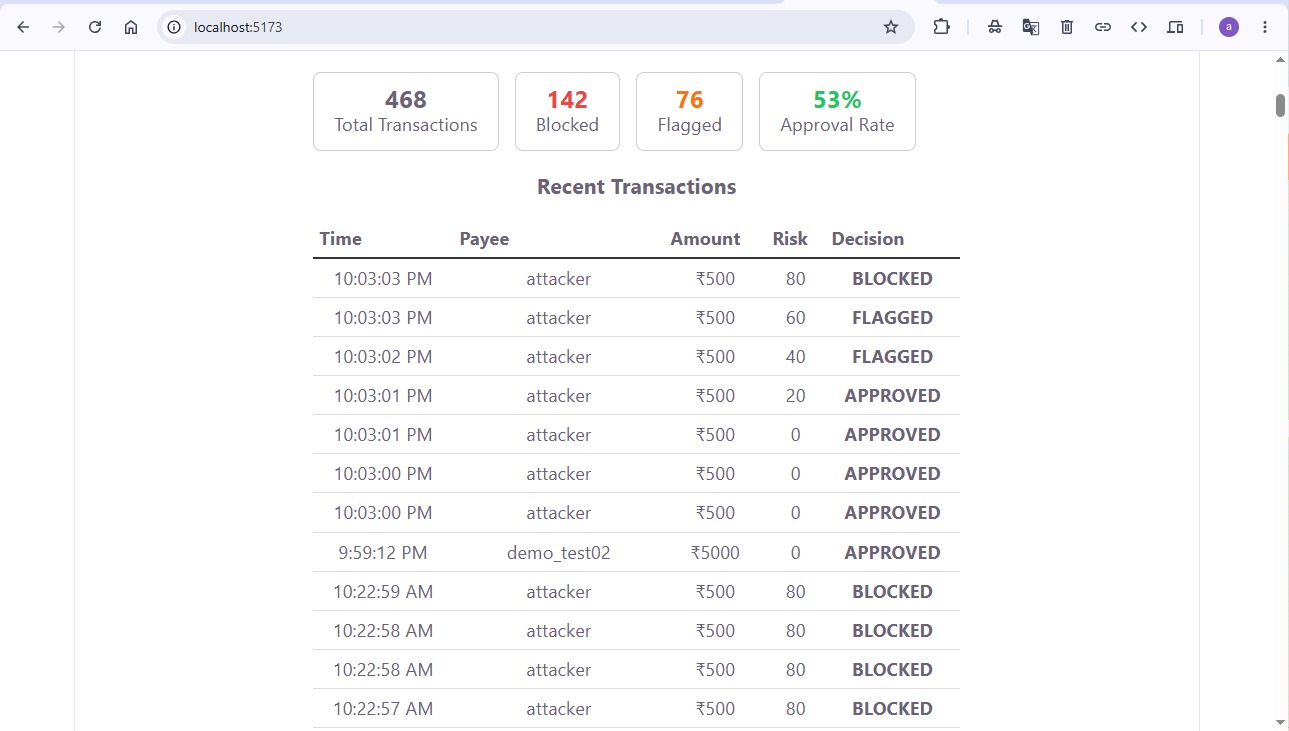The image size is (1289, 731).
Task: Go back to the previous page
Action: pyautogui.click(x=23, y=27)
